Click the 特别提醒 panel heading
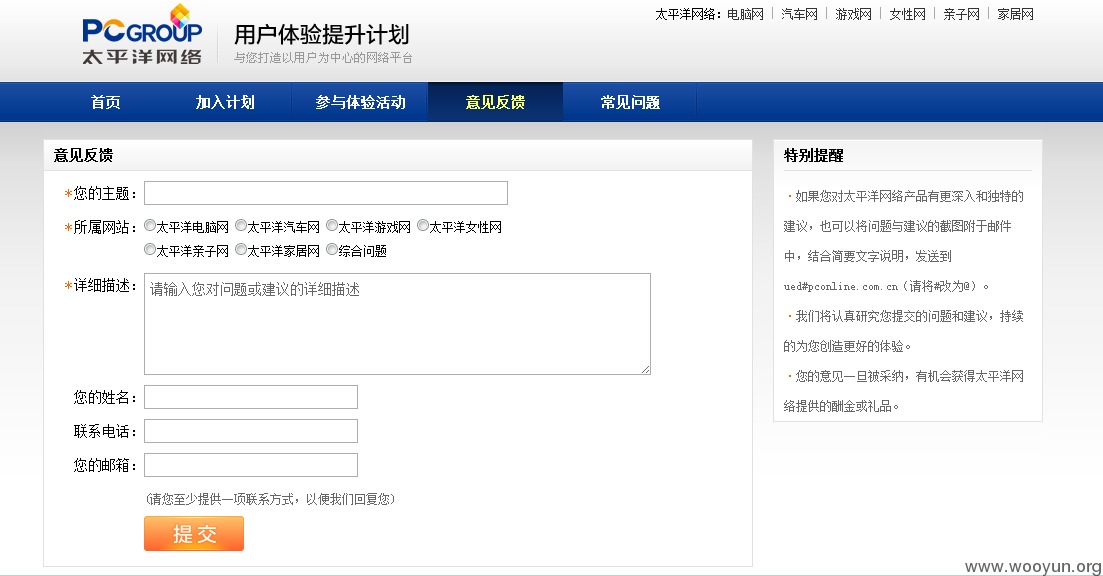Image resolution: width=1103 pixels, height=576 pixels. click(x=813, y=155)
